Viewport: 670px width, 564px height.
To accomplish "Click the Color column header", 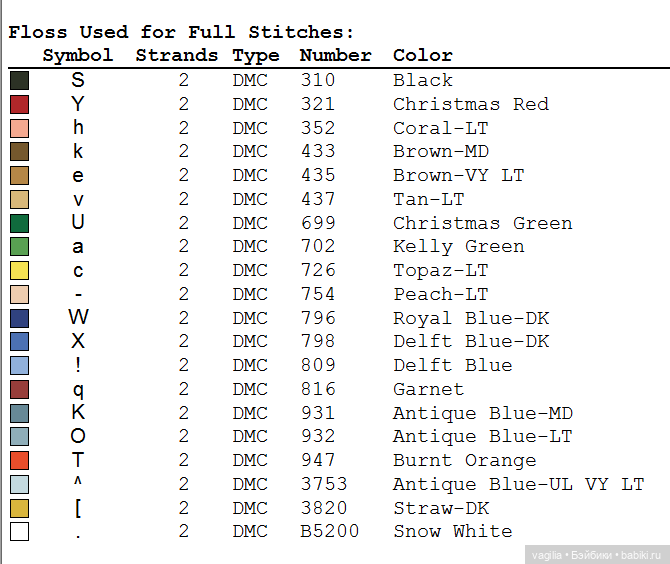I will pos(422,56).
